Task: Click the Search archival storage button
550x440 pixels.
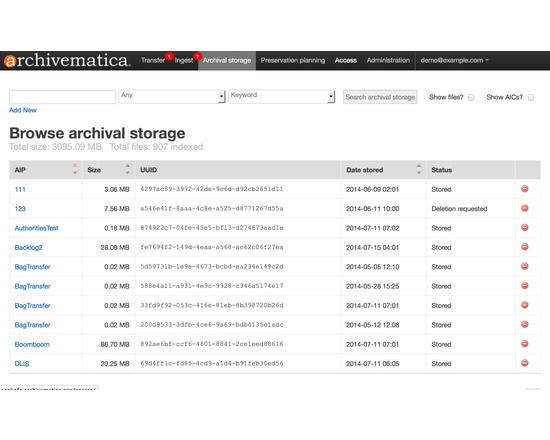Action: (380, 97)
